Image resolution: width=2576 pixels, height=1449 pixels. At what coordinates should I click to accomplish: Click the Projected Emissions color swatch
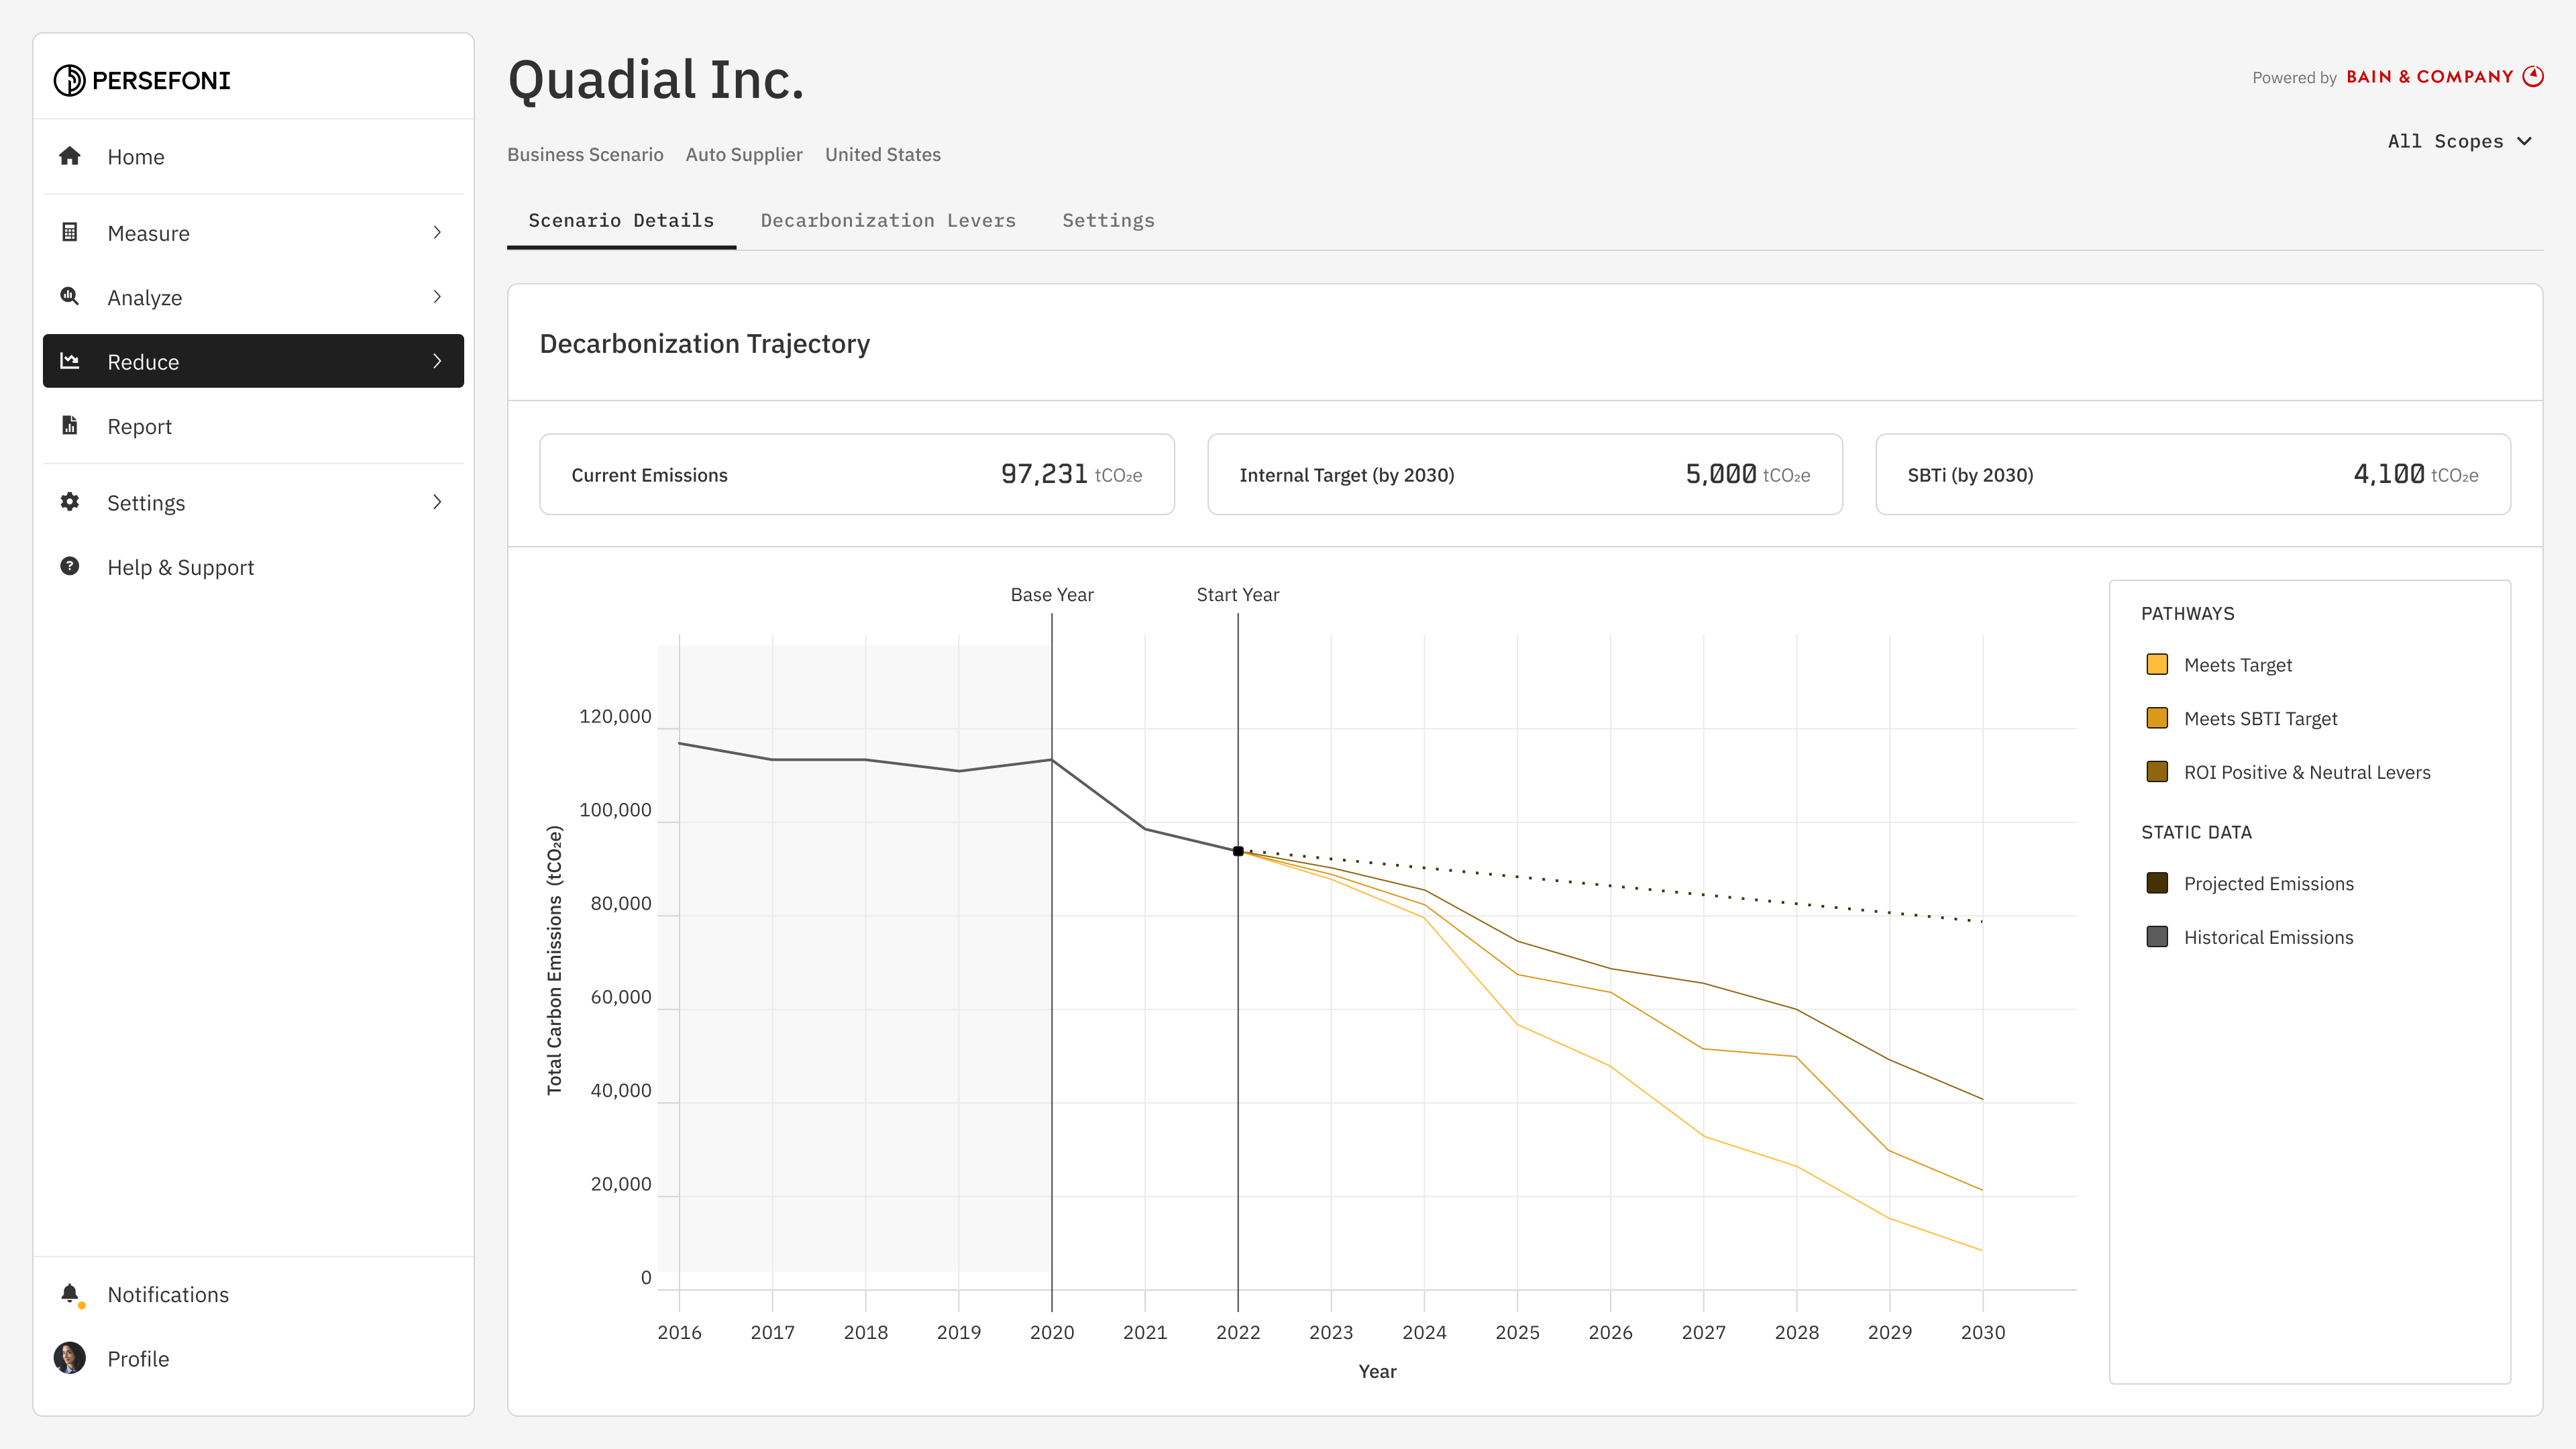[x=2157, y=883]
